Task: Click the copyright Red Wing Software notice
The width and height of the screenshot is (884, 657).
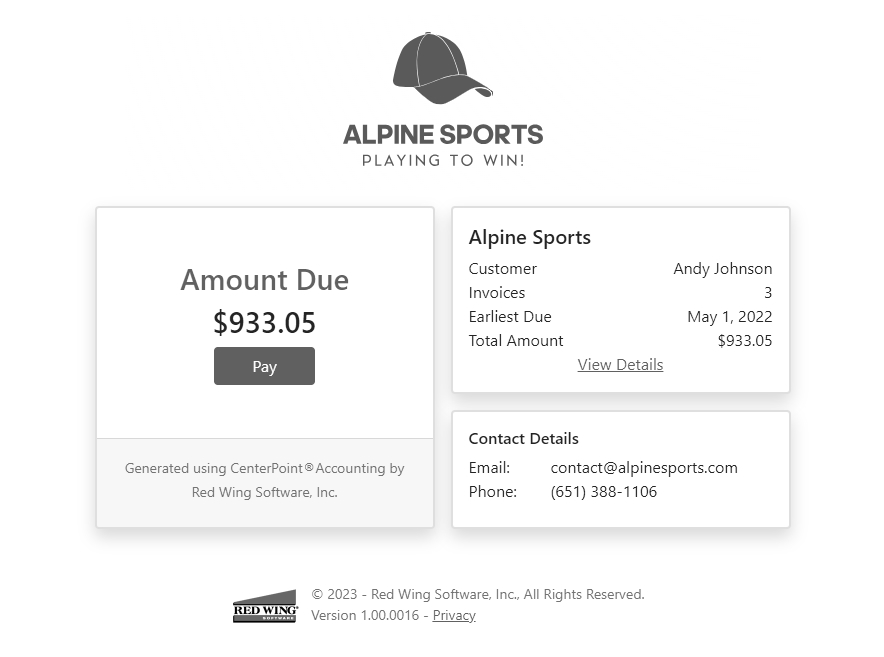Action: click(x=478, y=594)
